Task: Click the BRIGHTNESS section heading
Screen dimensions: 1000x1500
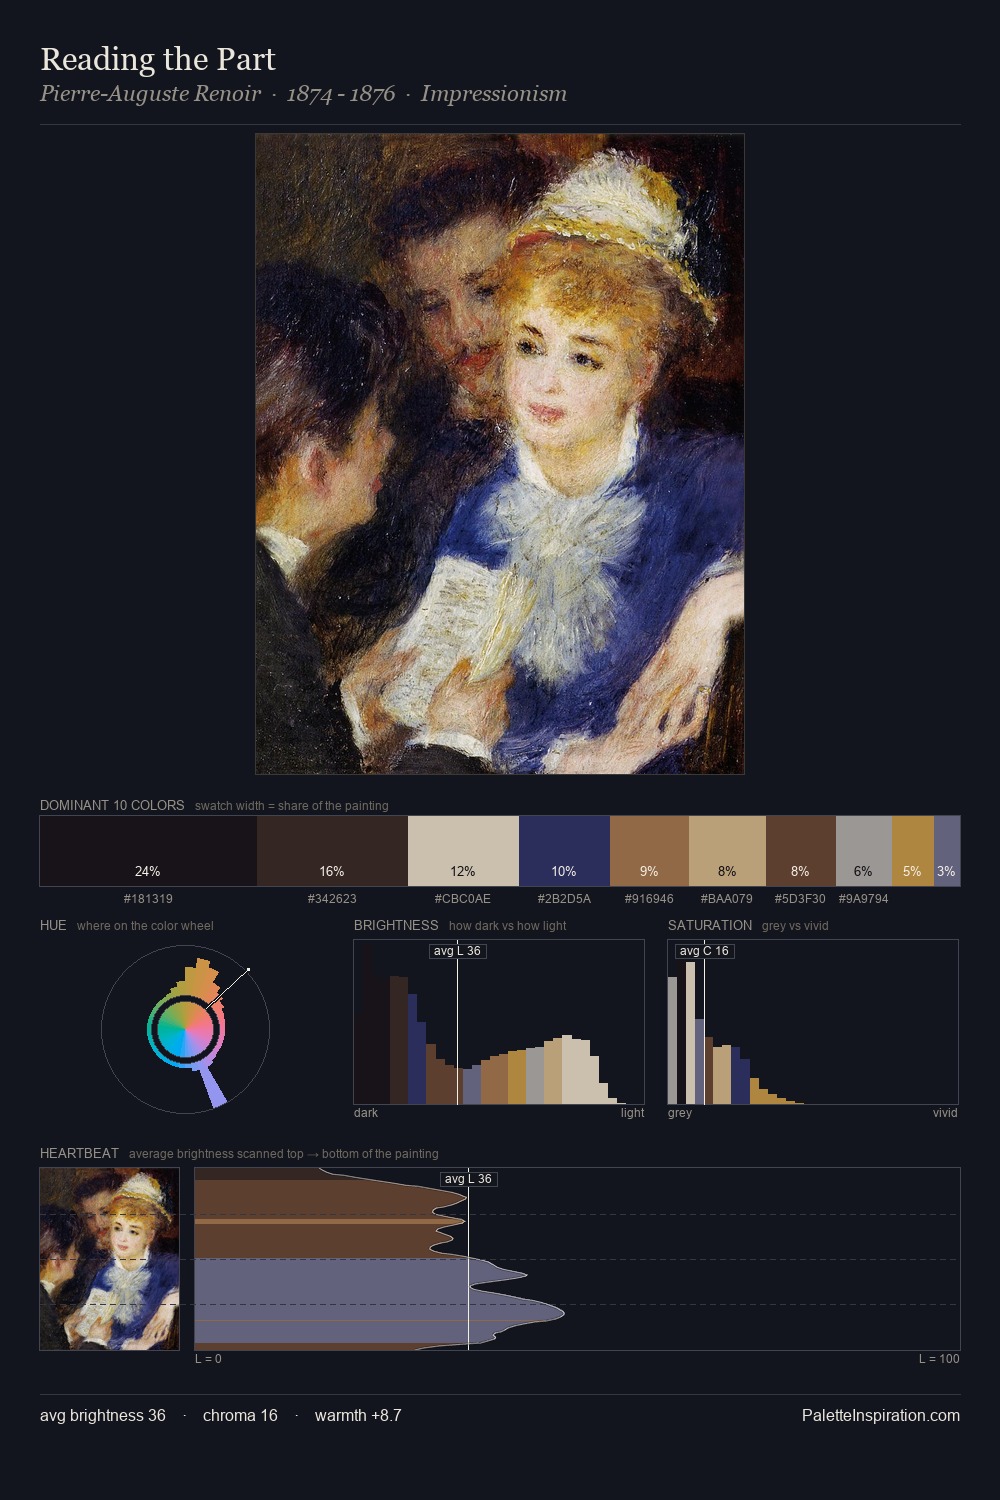Action: tap(396, 925)
